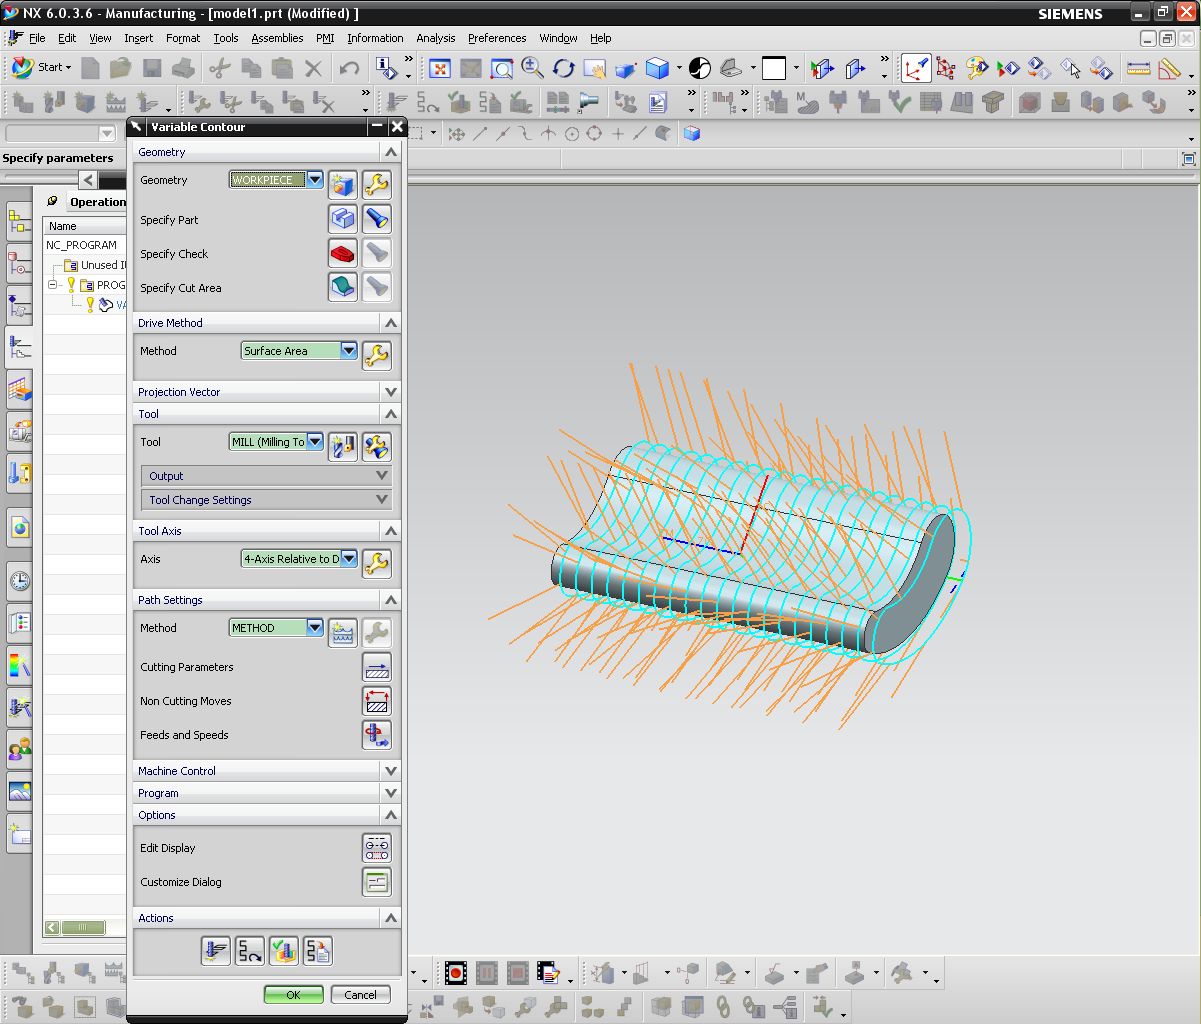The image size is (1201, 1024).
Task: Select Unused Items node in navigator
Action: coord(96,265)
